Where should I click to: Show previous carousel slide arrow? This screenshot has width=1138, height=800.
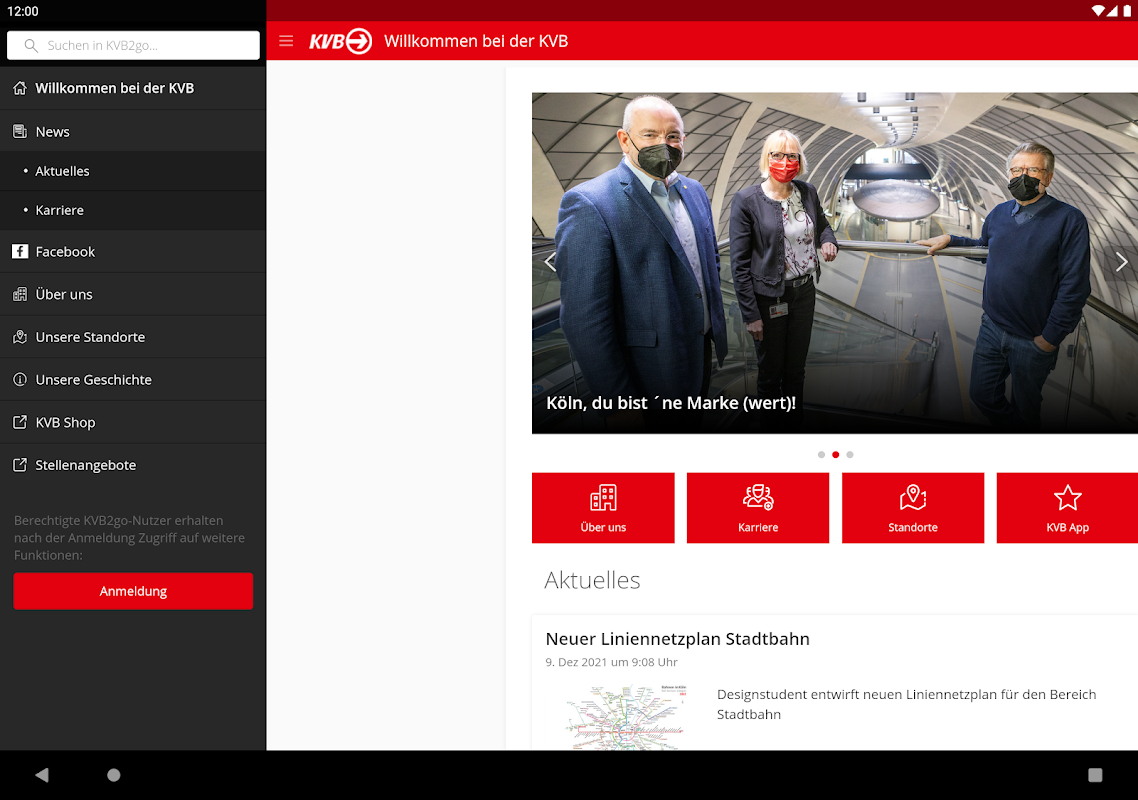[x=550, y=262]
